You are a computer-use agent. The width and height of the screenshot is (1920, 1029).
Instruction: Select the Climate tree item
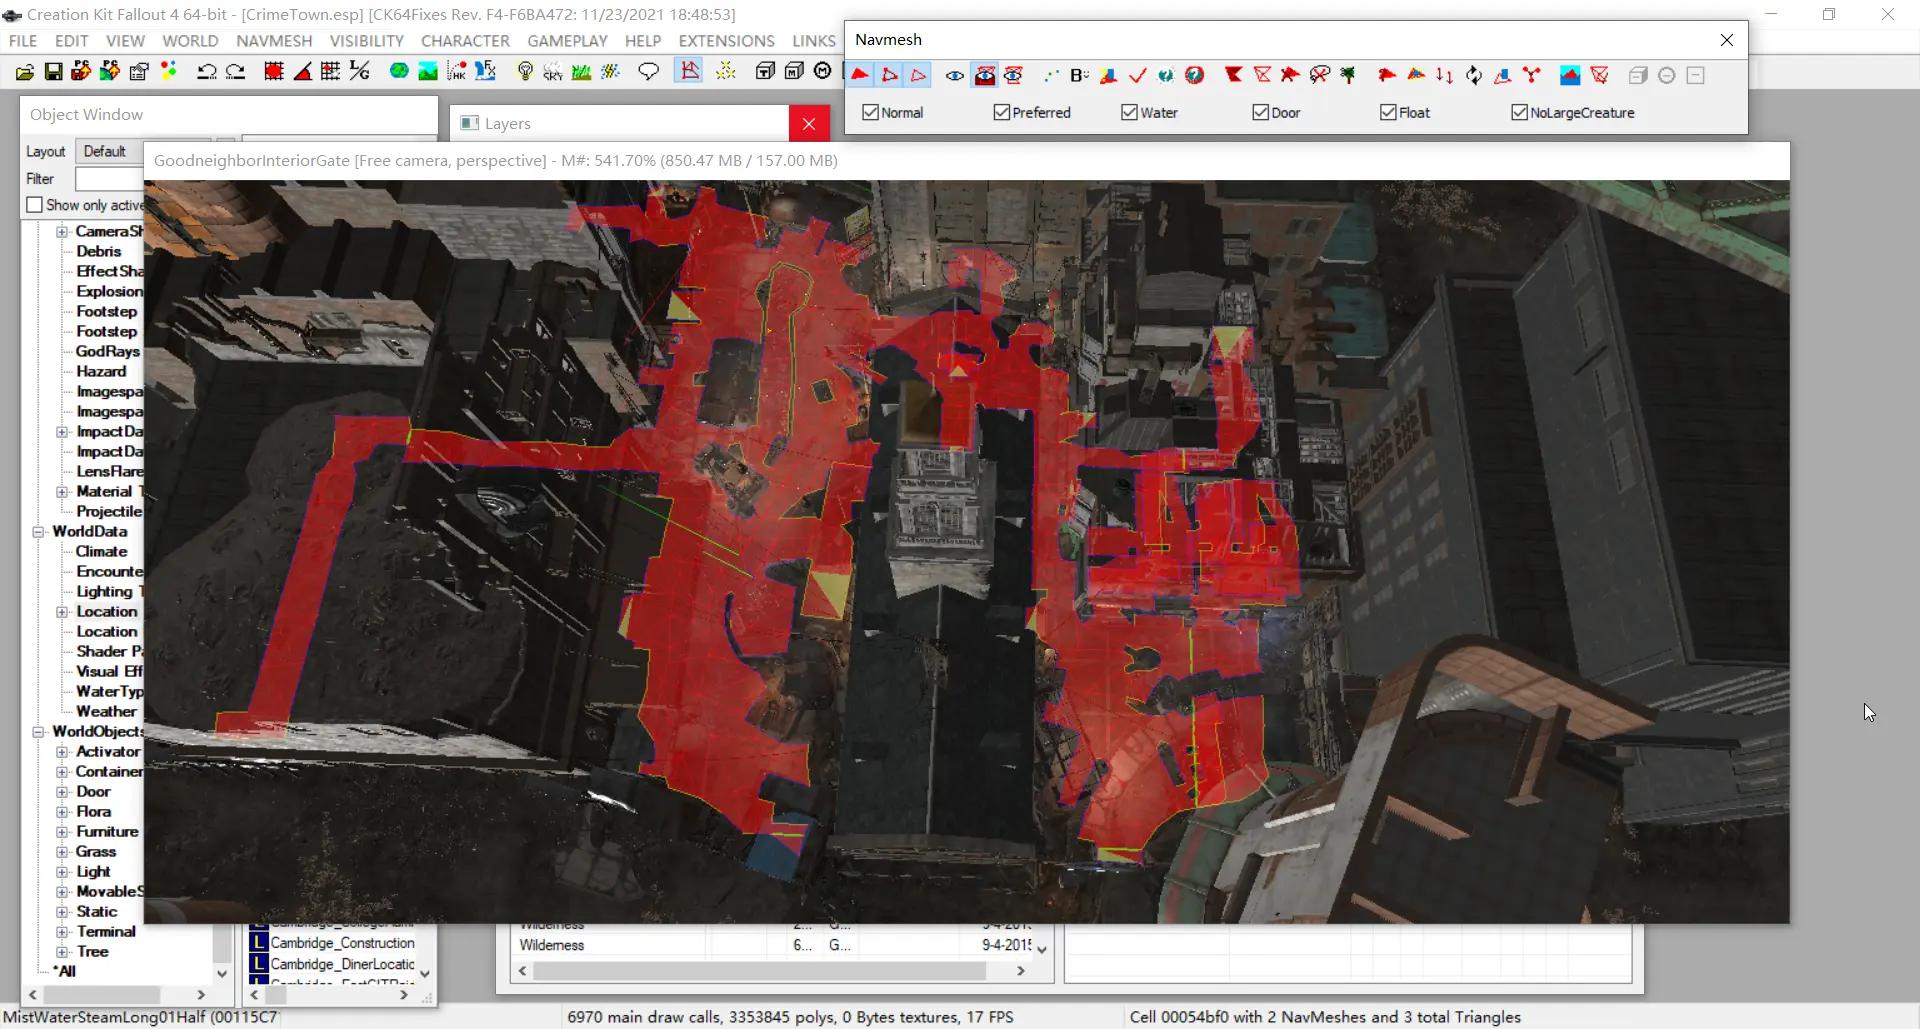(x=102, y=552)
